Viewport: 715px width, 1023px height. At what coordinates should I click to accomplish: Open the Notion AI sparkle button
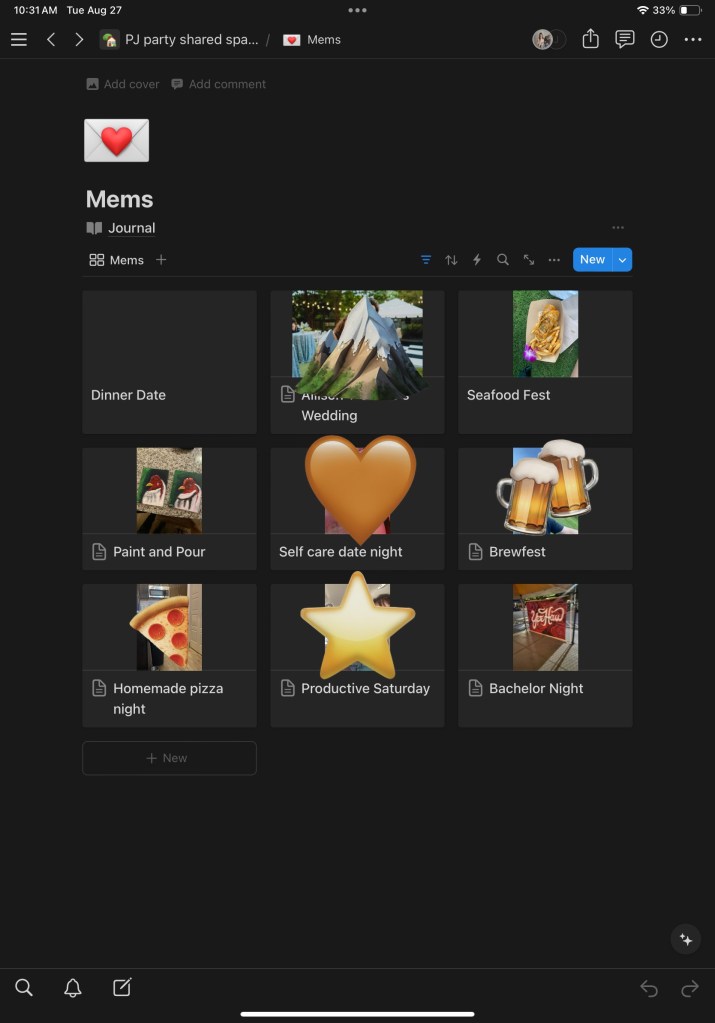click(x=686, y=939)
